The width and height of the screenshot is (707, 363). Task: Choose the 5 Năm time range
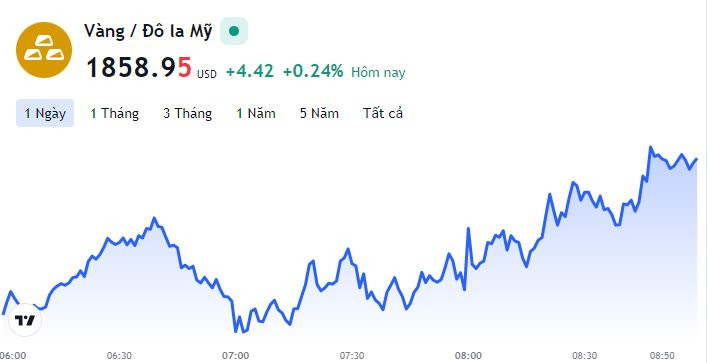319,113
